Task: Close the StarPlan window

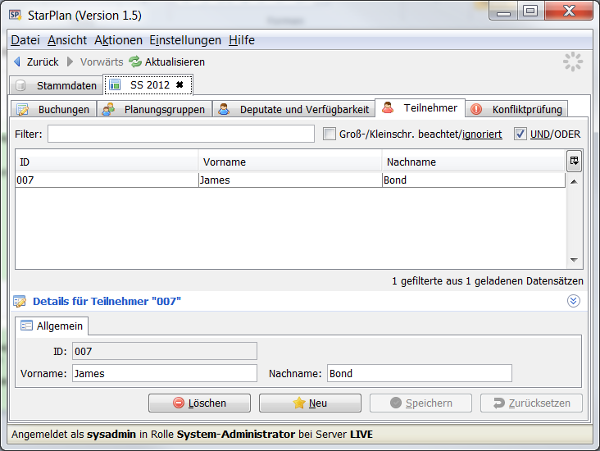Action: (x=569, y=11)
